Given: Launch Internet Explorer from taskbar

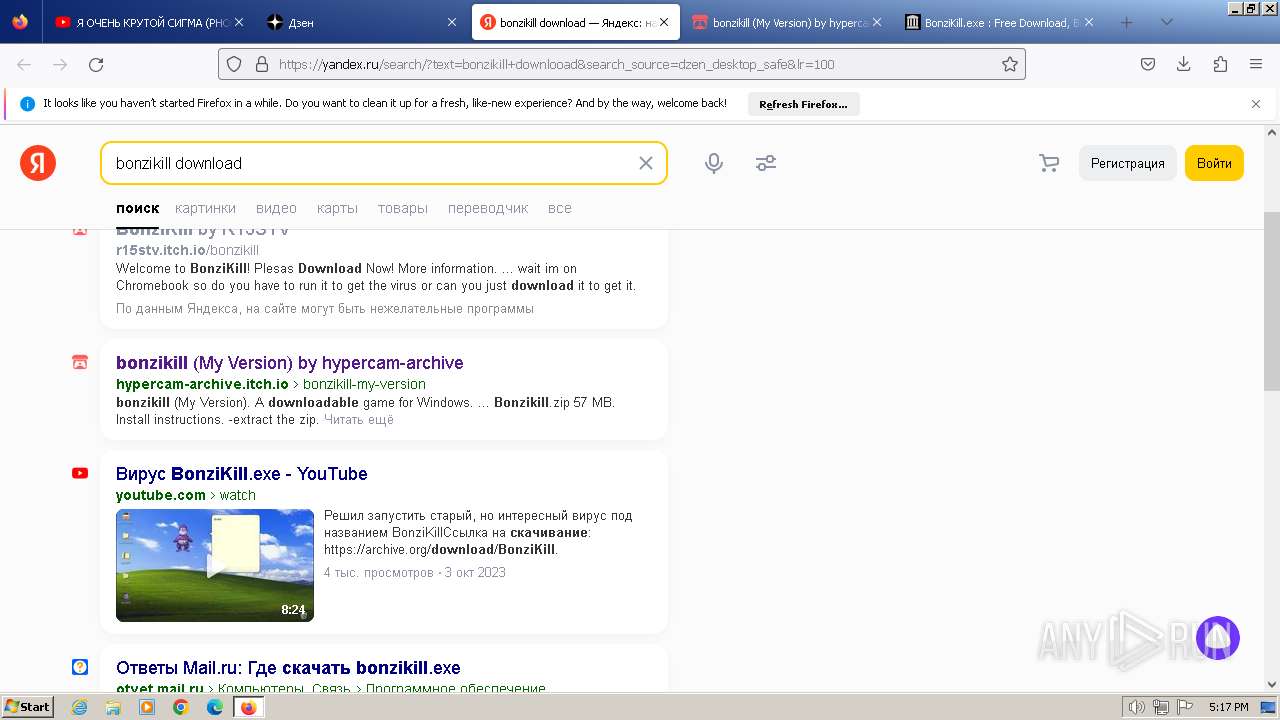Looking at the screenshot, I should coord(80,707).
